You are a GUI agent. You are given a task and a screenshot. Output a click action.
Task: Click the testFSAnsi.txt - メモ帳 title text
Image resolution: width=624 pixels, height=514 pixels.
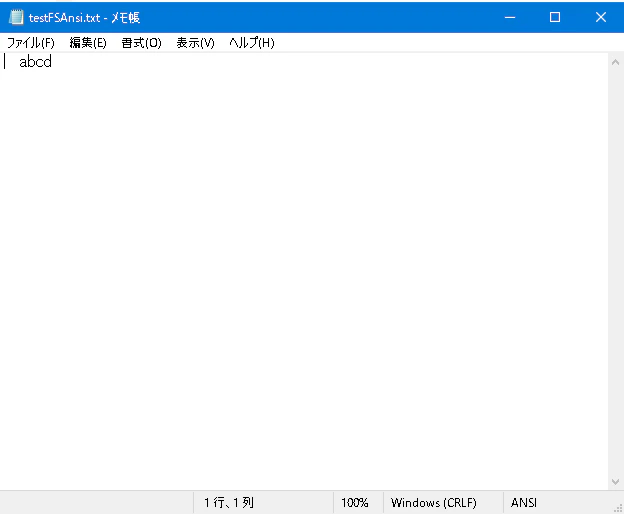pyautogui.click(x=84, y=18)
